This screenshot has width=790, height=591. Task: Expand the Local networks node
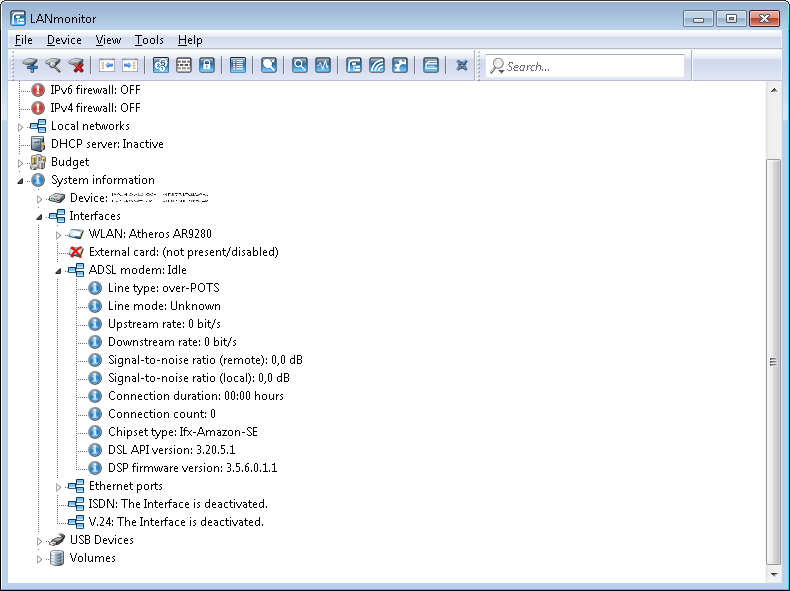[x=20, y=127]
